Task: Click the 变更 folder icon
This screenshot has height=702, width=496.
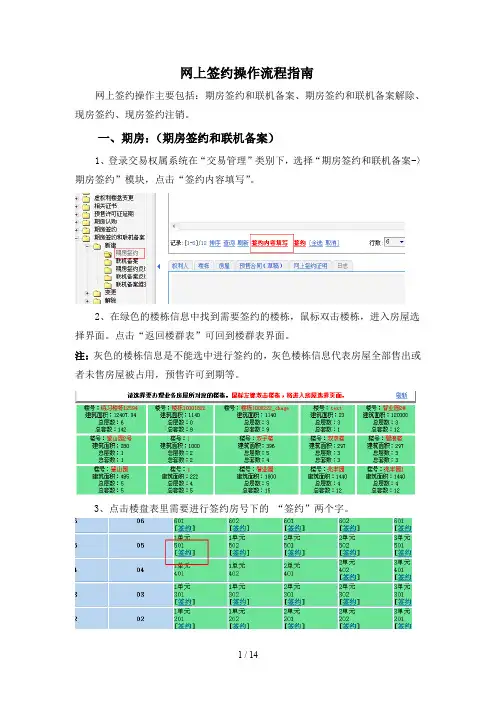Action: point(97,293)
